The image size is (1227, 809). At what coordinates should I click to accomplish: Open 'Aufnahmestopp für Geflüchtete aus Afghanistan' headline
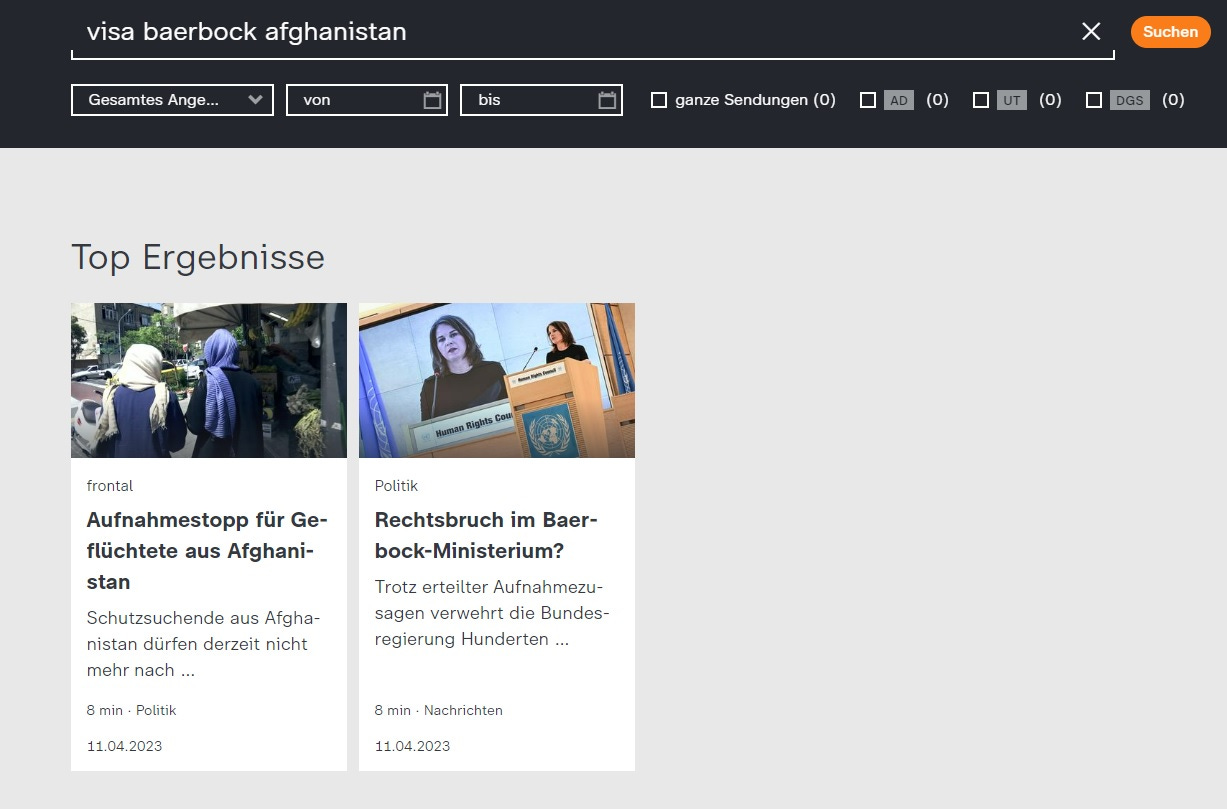click(208, 551)
